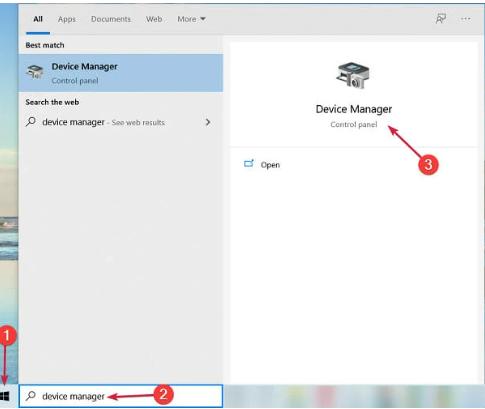Expand the More filter dropdown
The image size is (485, 409).
pyautogui.click(x=191, y=19)
